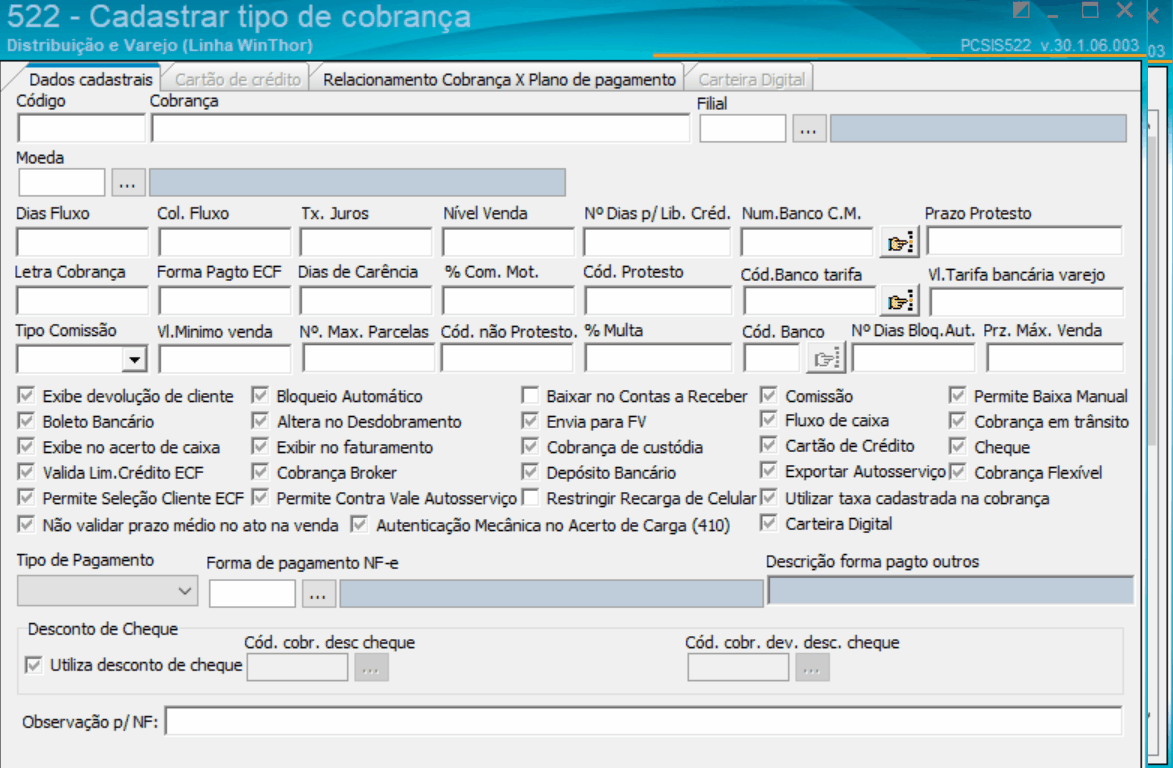Toggle Permite Seleção Cliente ECF checkbox

click(26, 497)
